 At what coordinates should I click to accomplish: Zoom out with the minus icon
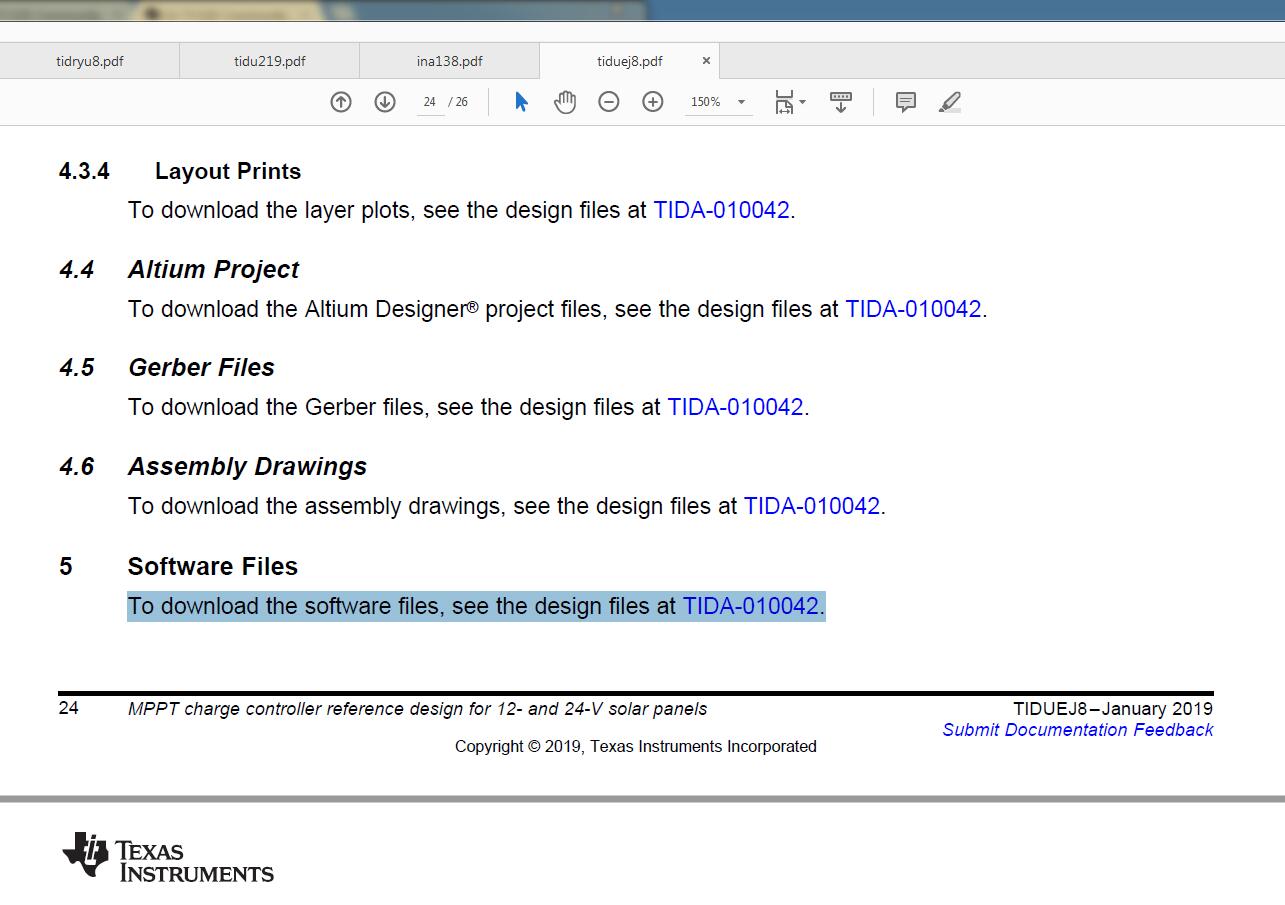[x=609, y=102]
